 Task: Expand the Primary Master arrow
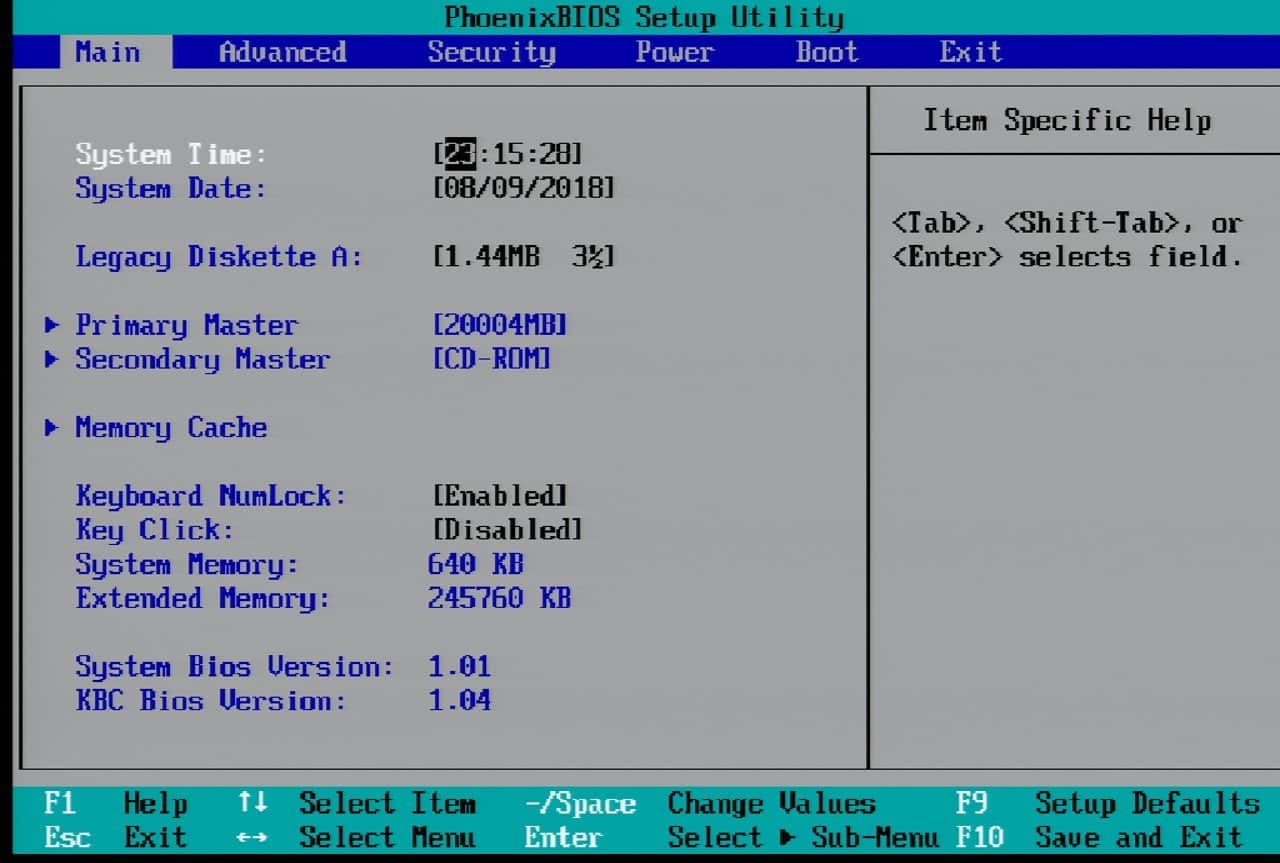pos(52,325)
